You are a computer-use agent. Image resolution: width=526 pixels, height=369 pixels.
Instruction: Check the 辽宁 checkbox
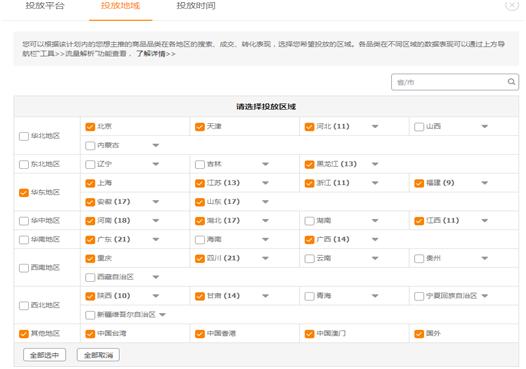90,164
